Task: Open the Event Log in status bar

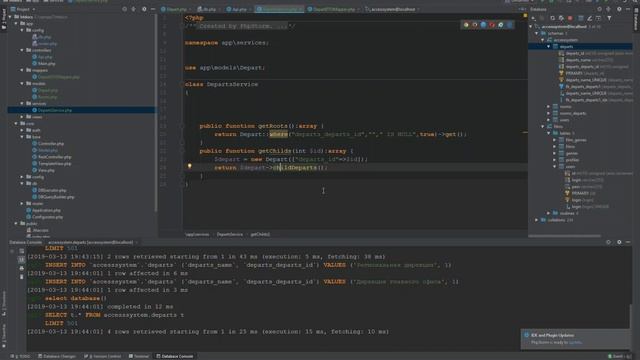Action: (x=616, y=356)
